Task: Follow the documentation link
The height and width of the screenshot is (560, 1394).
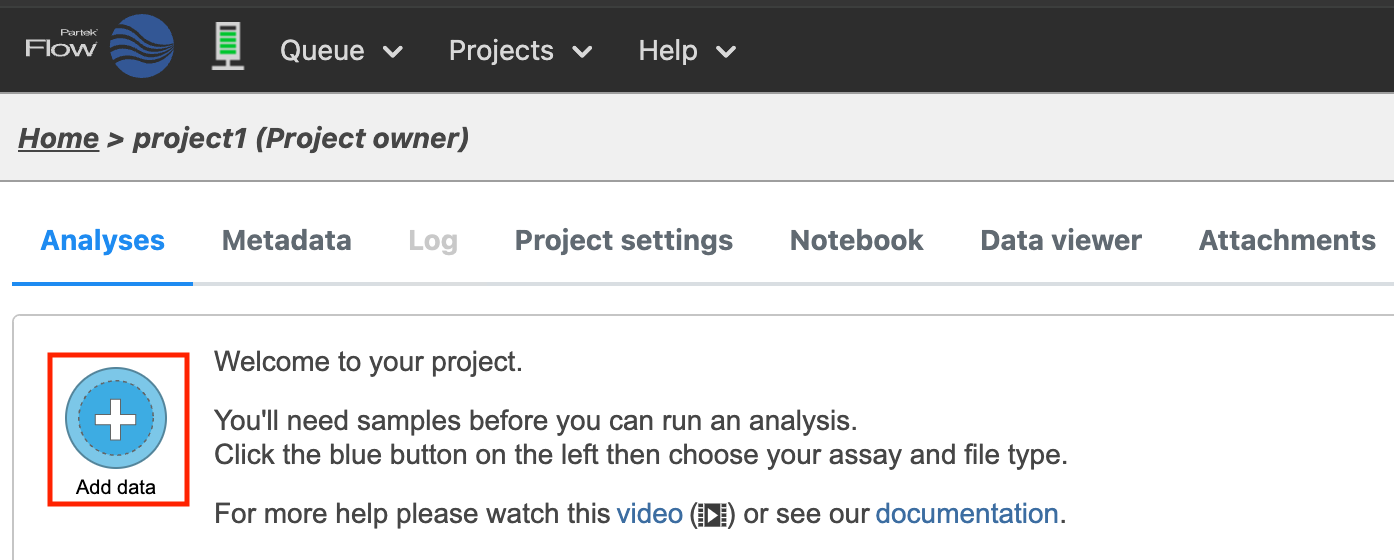Action: [x=966, y=514]
